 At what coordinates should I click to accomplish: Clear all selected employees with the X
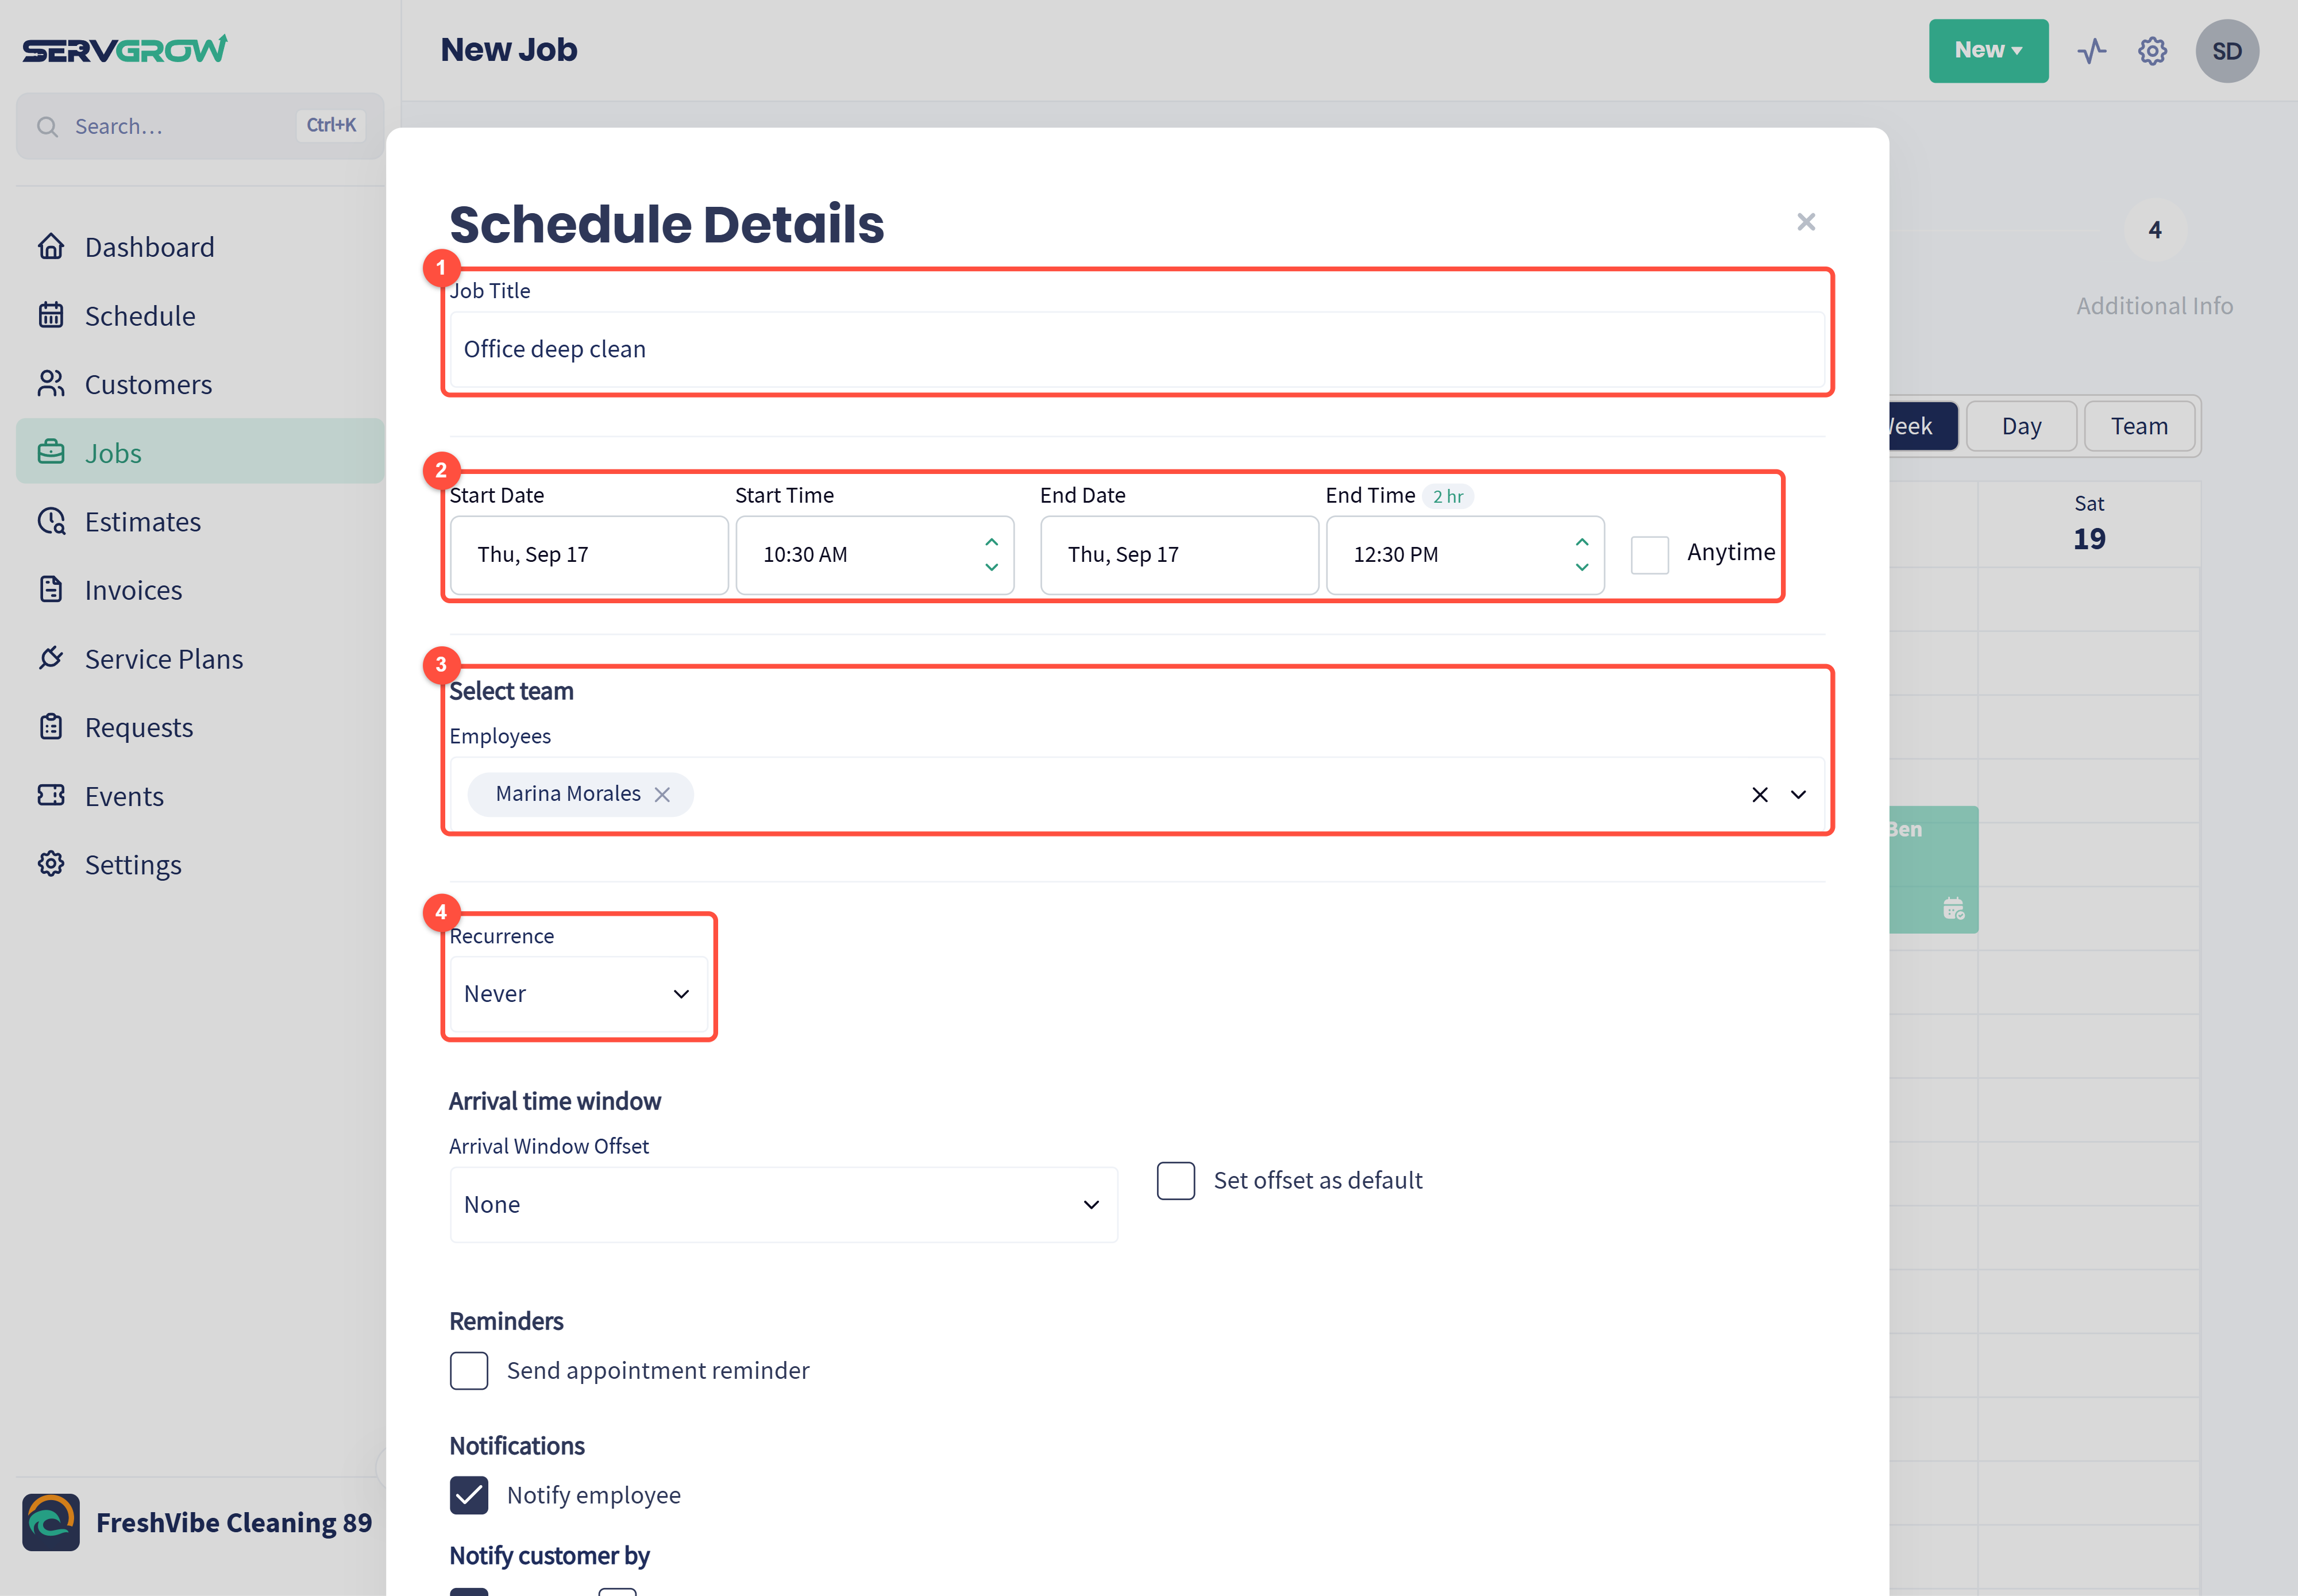(x=1760, y=794)
